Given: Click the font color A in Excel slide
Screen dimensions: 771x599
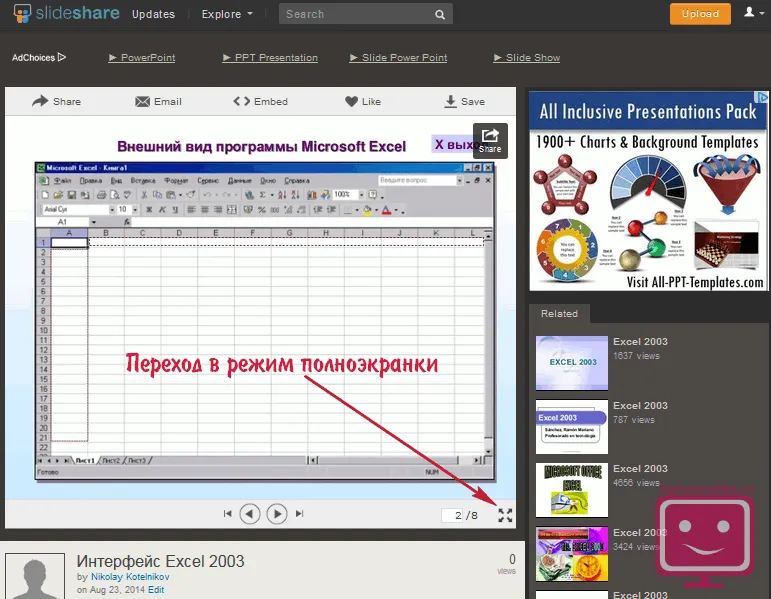Looking at the screenshot, I should (386, 210).
